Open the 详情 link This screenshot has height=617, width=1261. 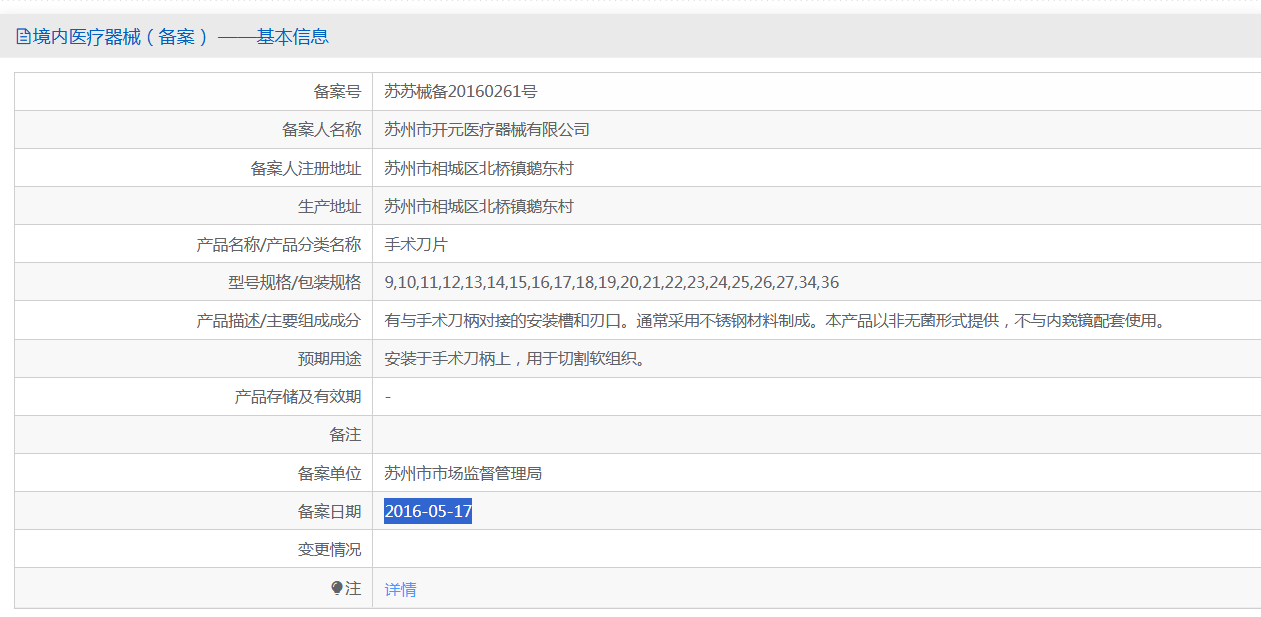400,589
